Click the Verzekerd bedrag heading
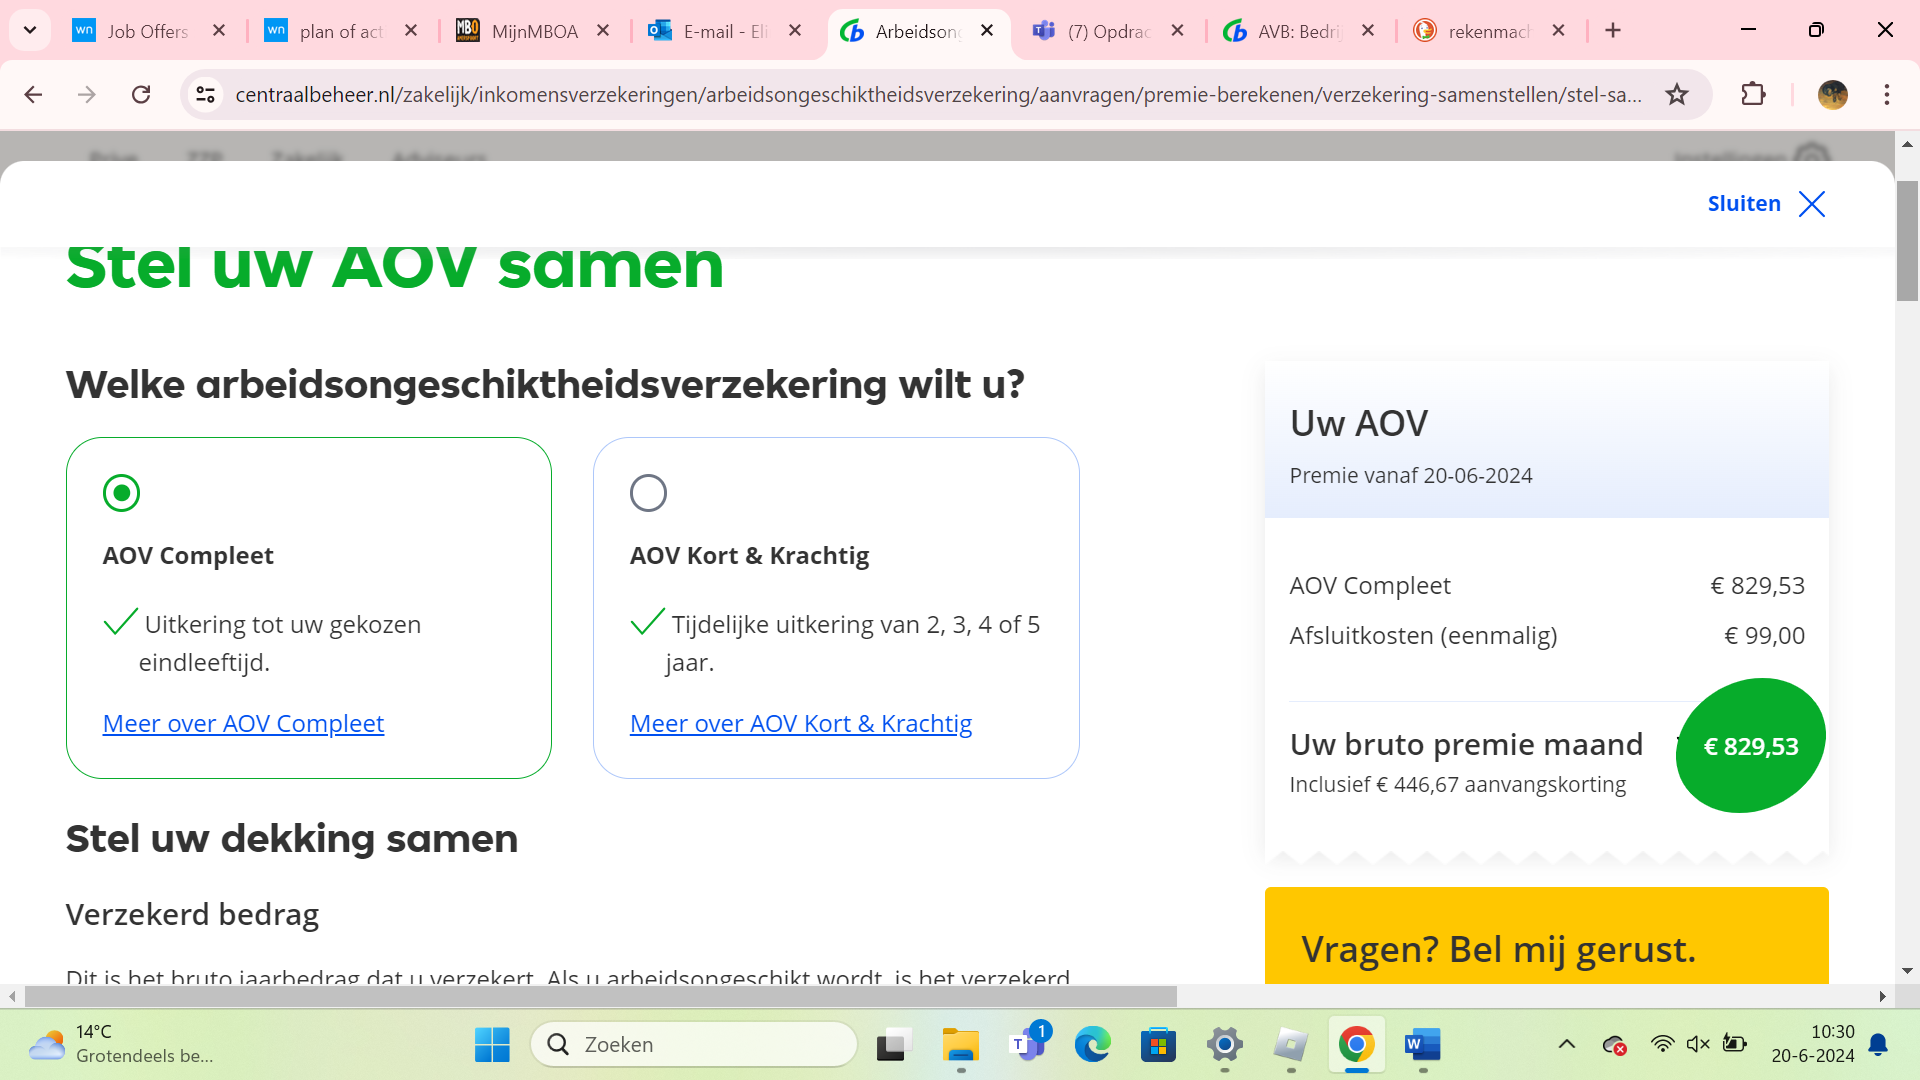 tap(192, 915)
